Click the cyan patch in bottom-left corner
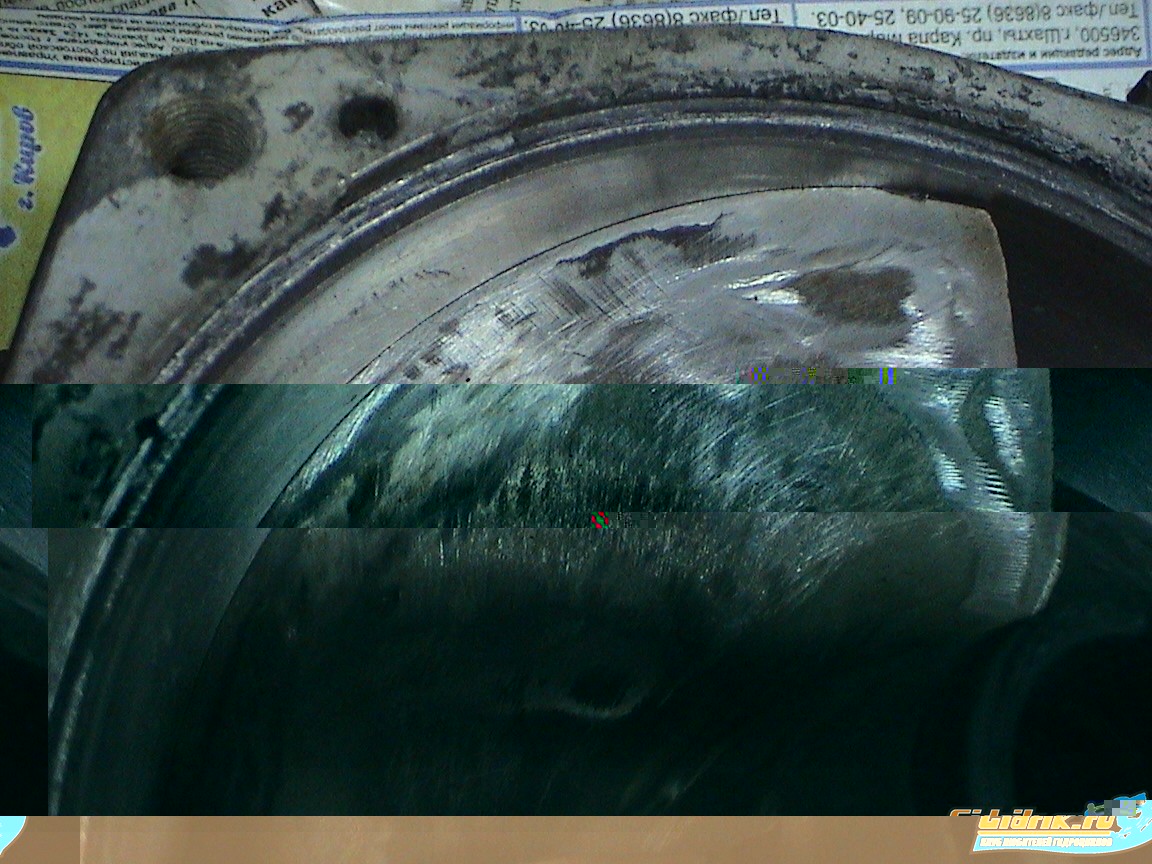 click(12, 832)
